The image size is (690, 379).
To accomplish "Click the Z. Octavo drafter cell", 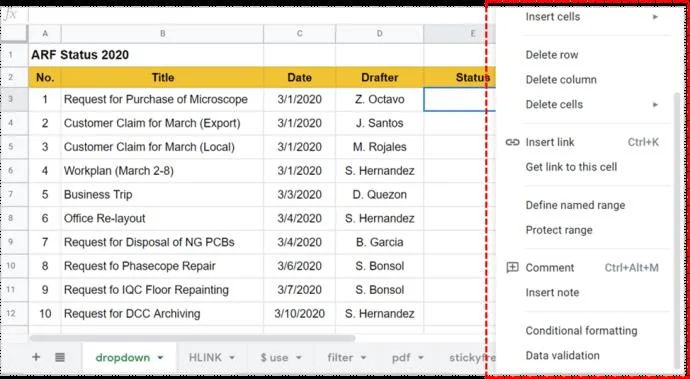I will pos(379,99).
